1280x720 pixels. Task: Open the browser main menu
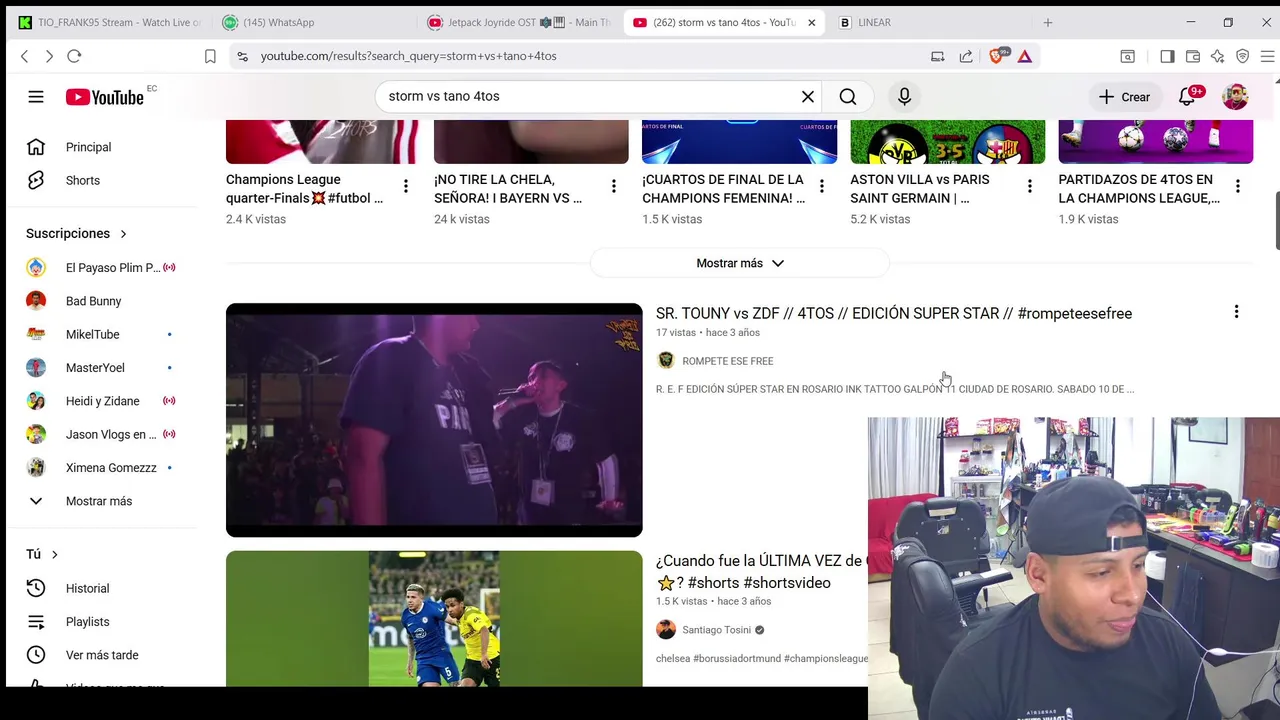[1267, 56]
